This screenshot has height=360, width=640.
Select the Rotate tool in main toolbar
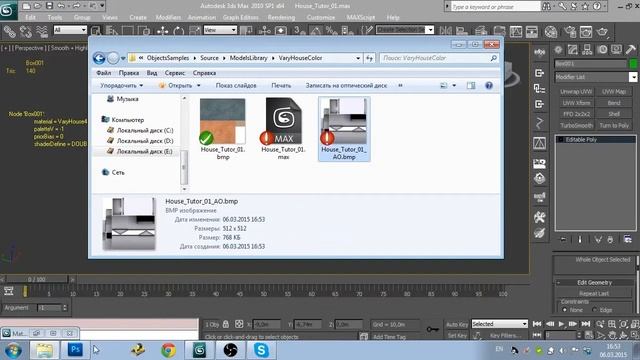(178, 31)
